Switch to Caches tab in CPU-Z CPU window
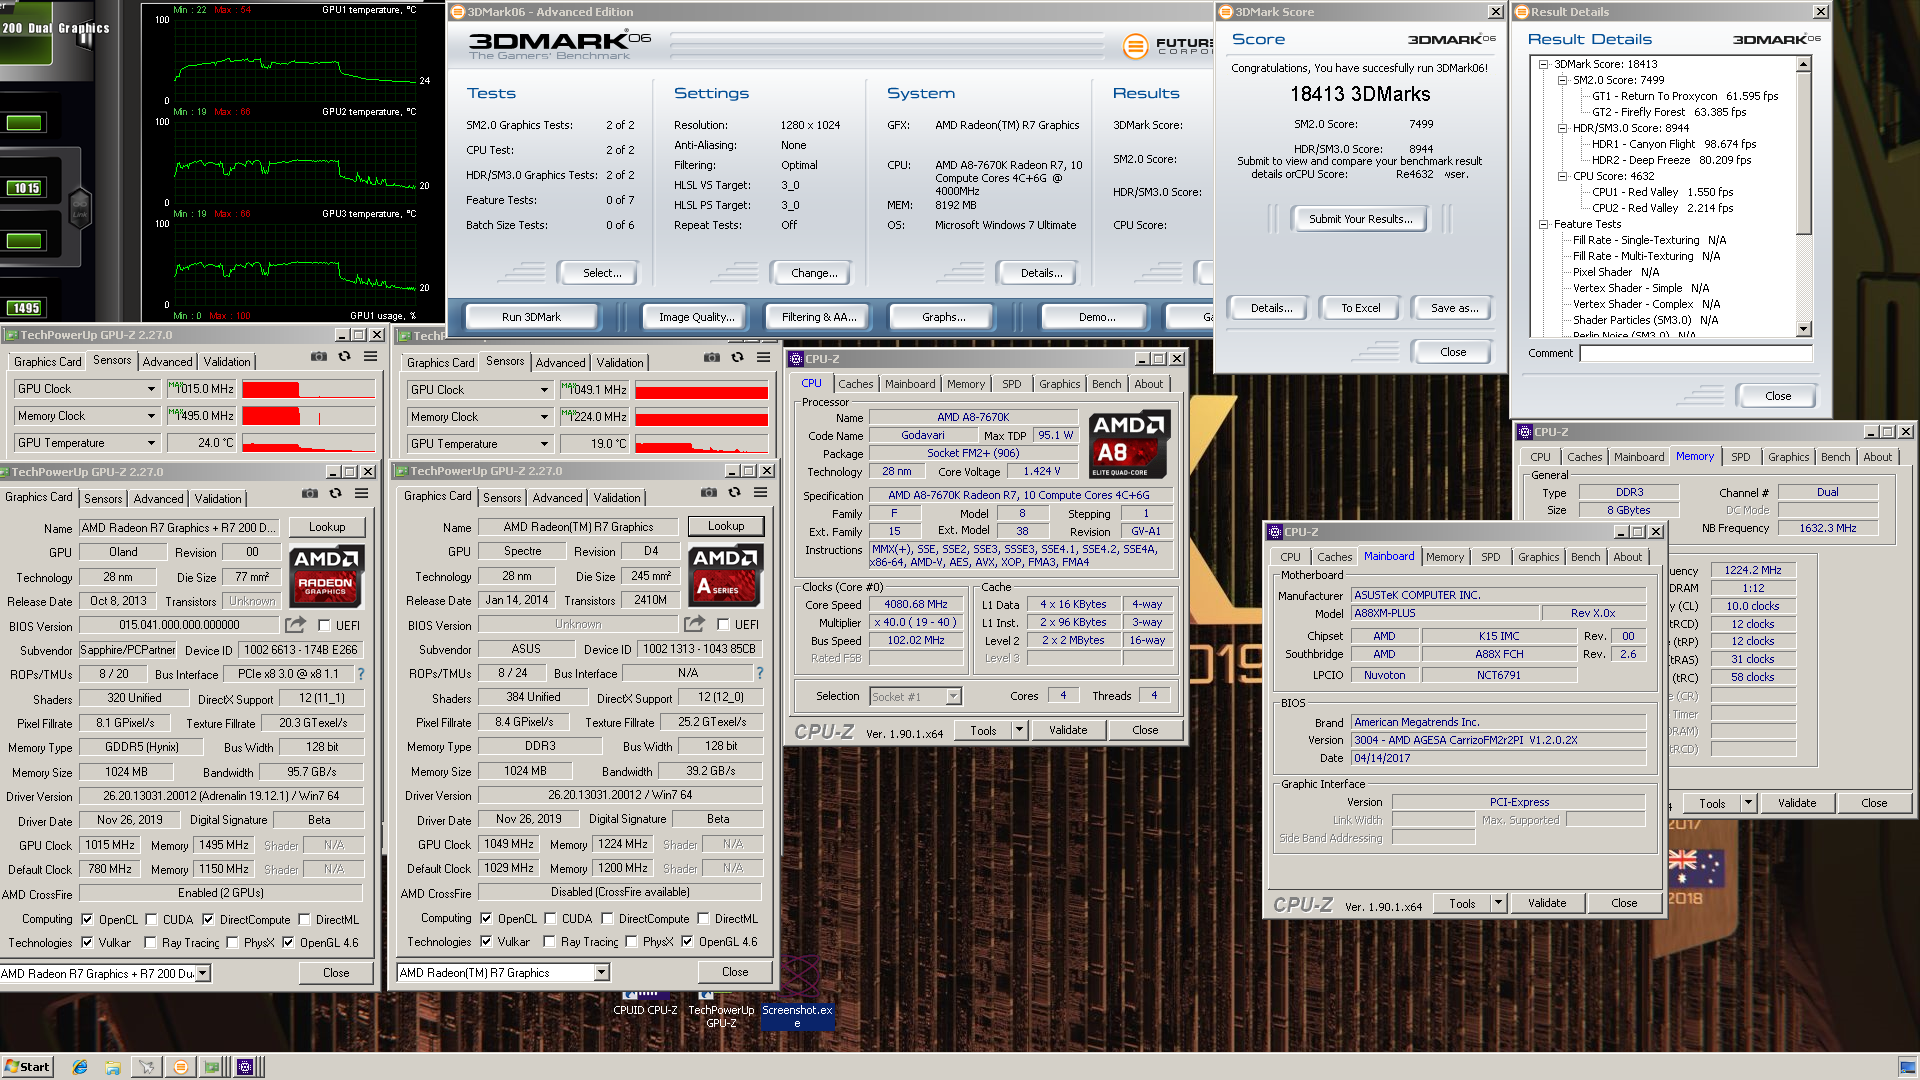 (855, 384)
